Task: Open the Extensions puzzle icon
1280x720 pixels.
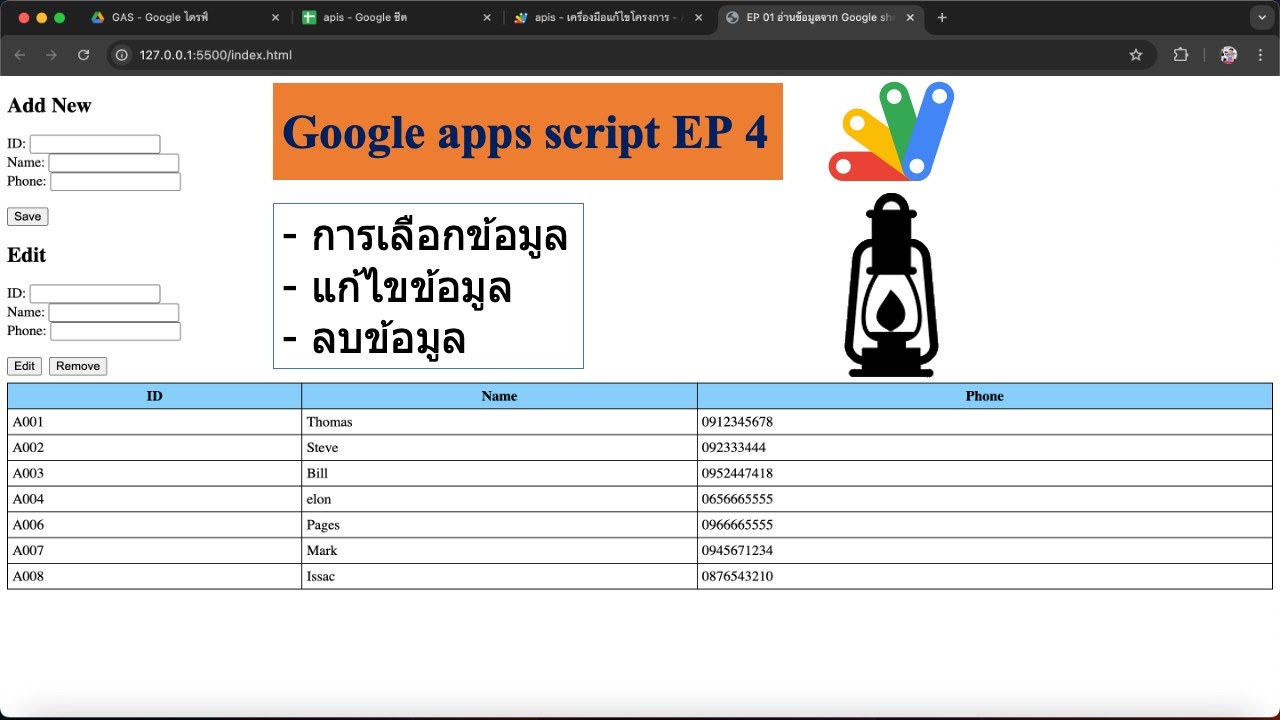Action: click(1181, 55)
